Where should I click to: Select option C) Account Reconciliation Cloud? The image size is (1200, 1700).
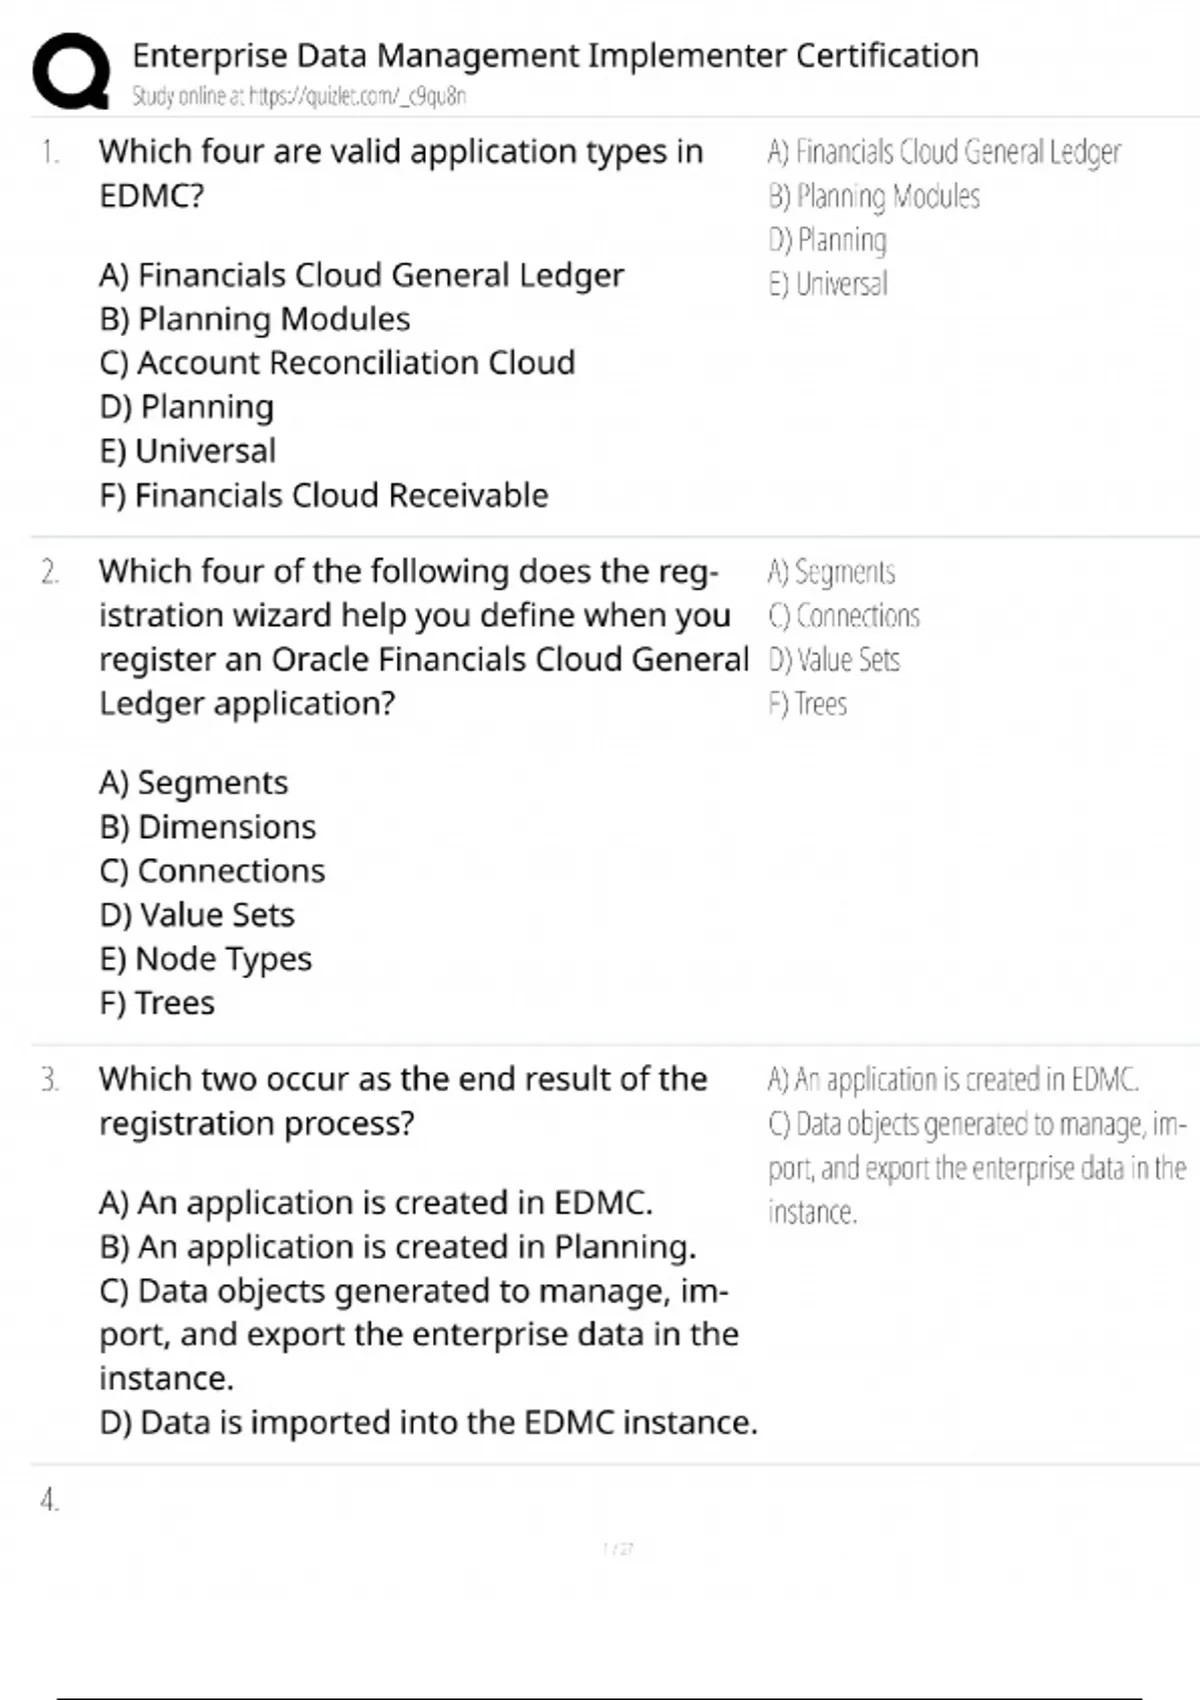(337, 363)
